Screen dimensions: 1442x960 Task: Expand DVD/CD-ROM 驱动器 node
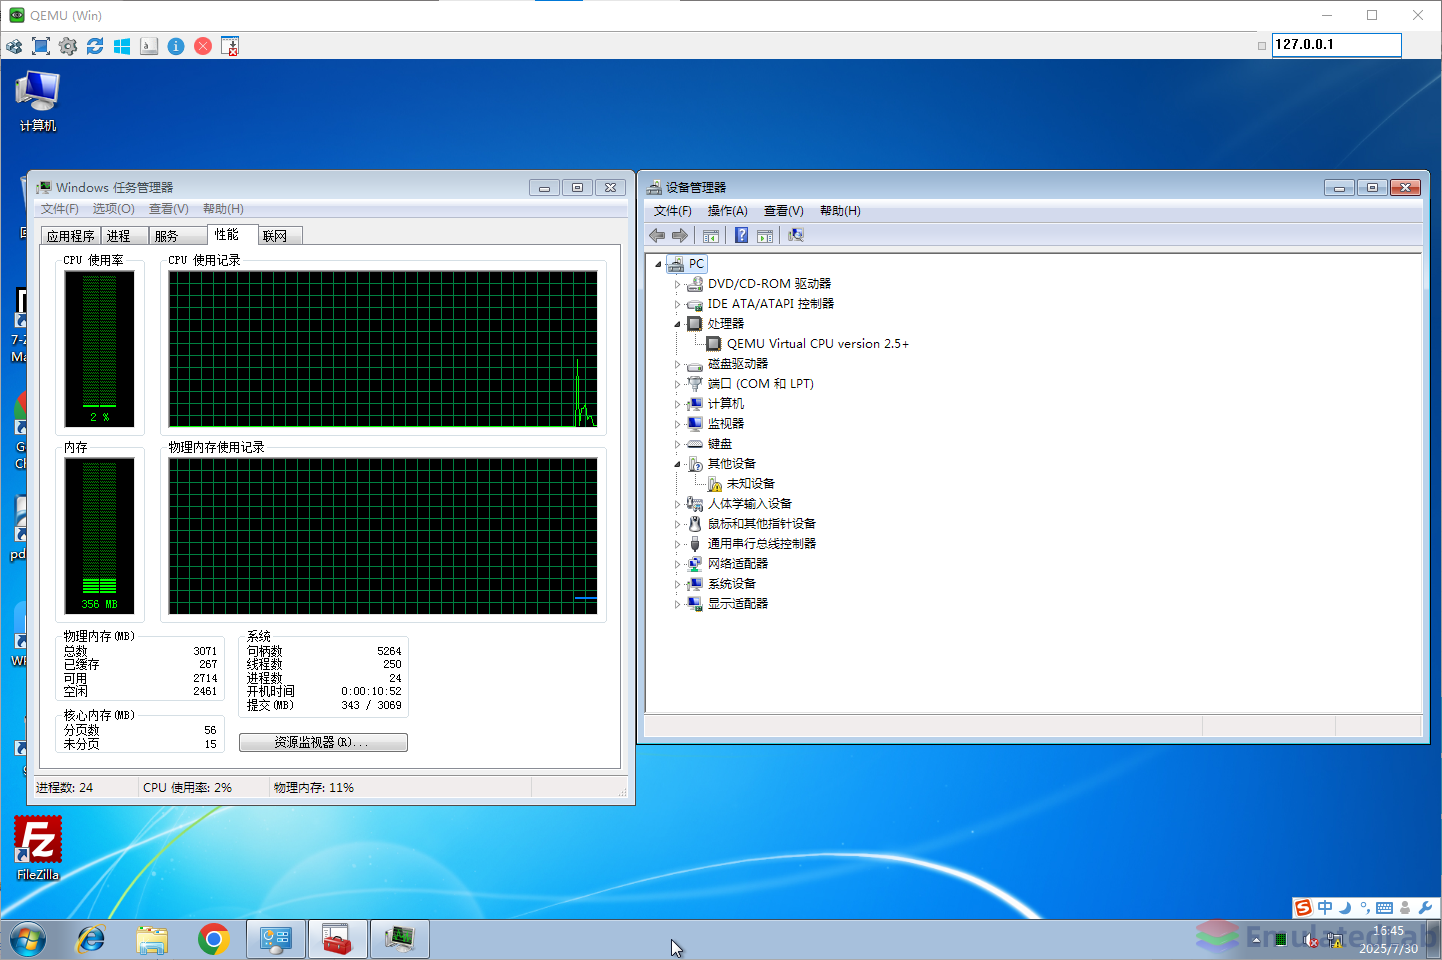tap(677, 284)
